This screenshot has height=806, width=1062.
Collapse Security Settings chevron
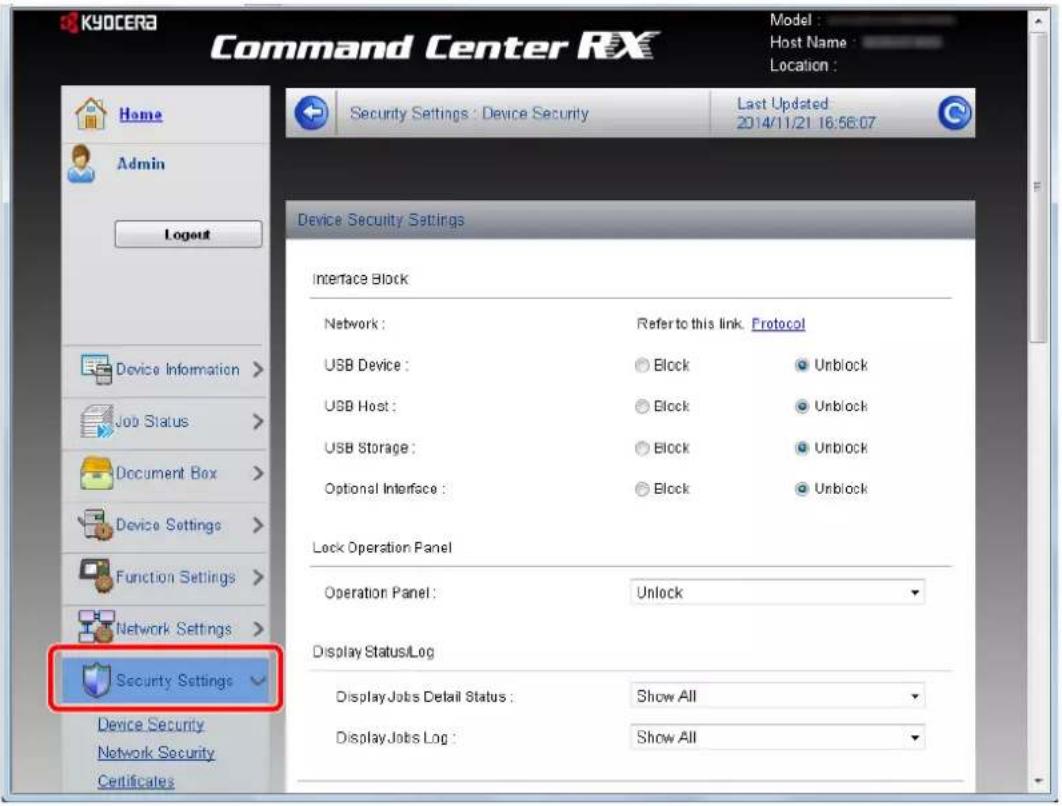coord(257,681)
